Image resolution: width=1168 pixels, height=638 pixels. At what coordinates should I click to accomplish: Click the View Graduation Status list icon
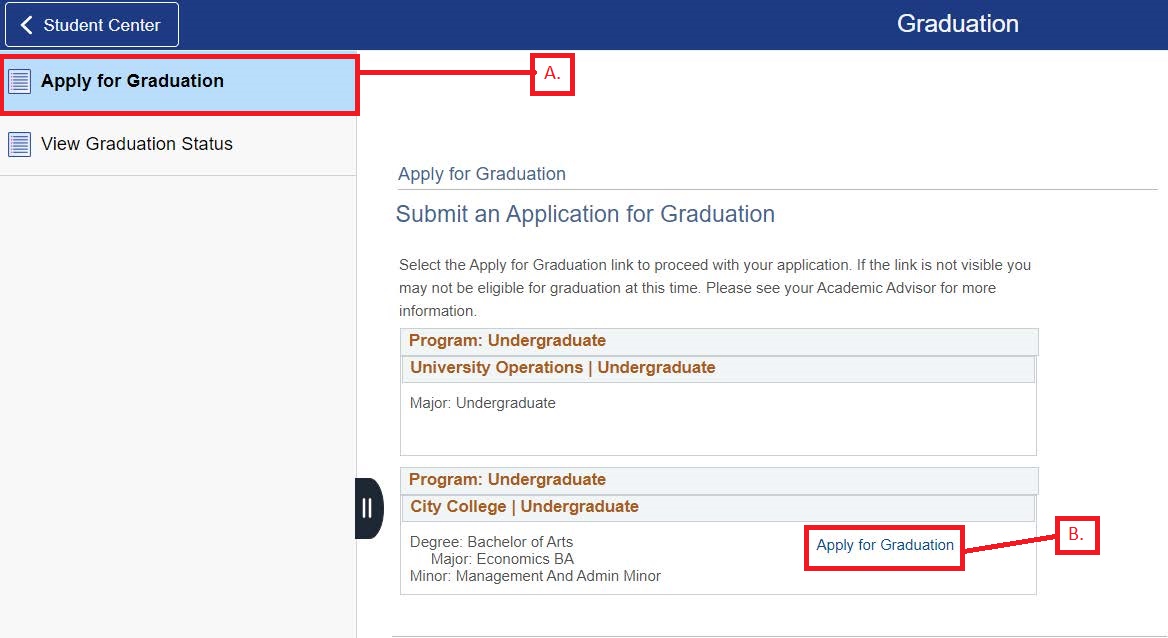tap(21, 143)
